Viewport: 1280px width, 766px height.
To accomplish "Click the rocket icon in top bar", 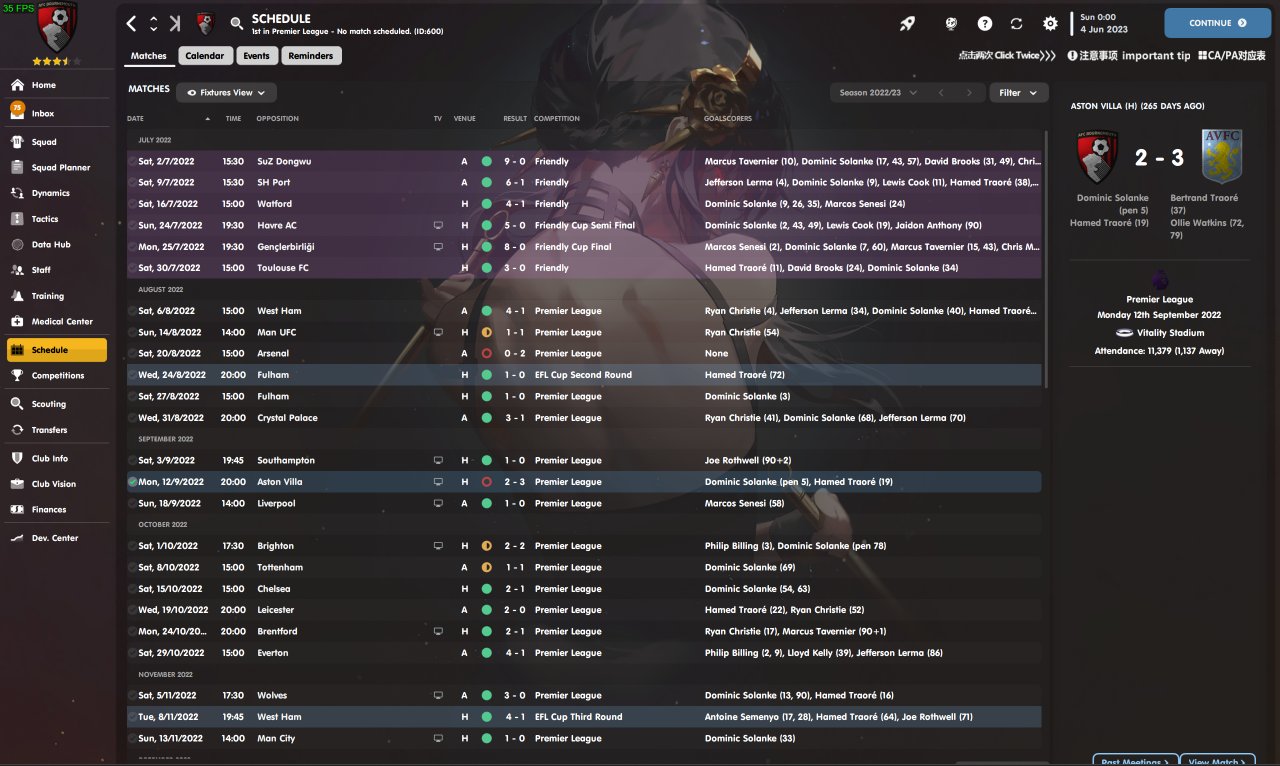I will pos(907,23).
